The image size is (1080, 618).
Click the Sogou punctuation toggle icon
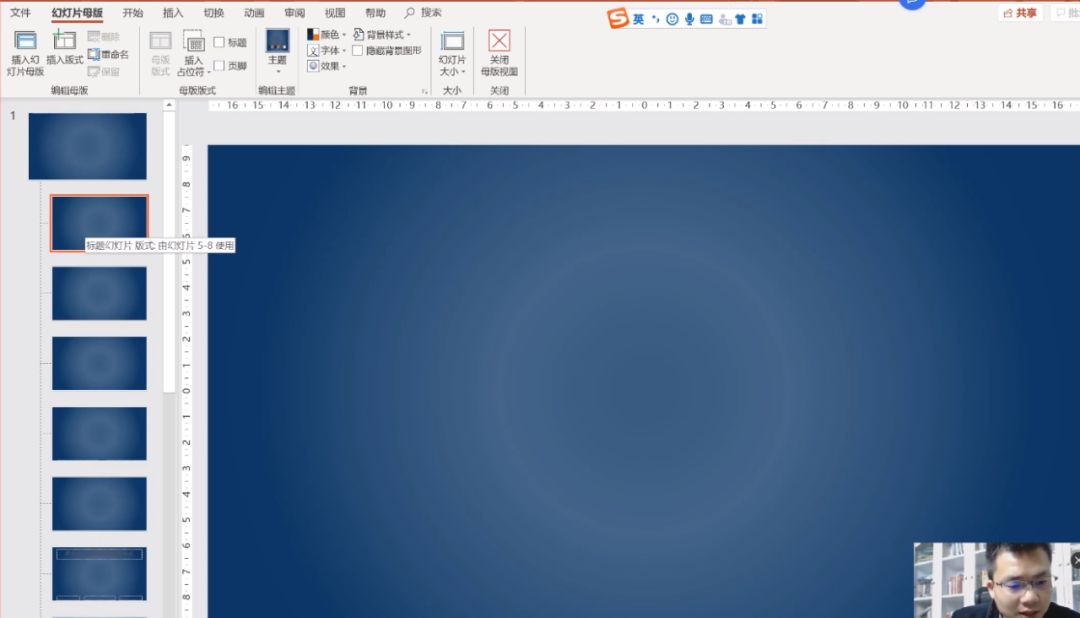[655, 19]
